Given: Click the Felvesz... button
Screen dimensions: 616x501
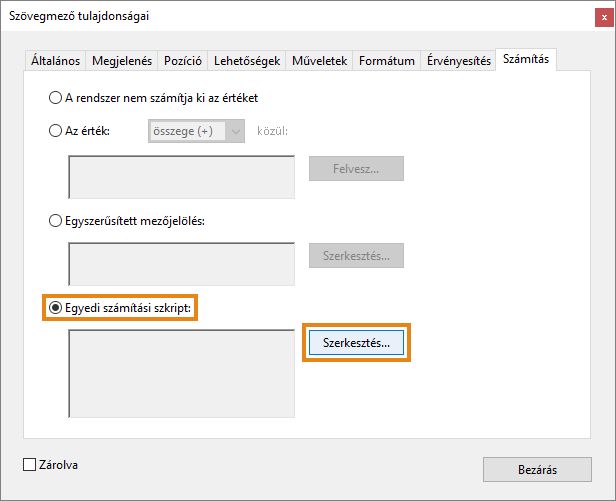Looking at the screenshot, I should click(356, 169).
